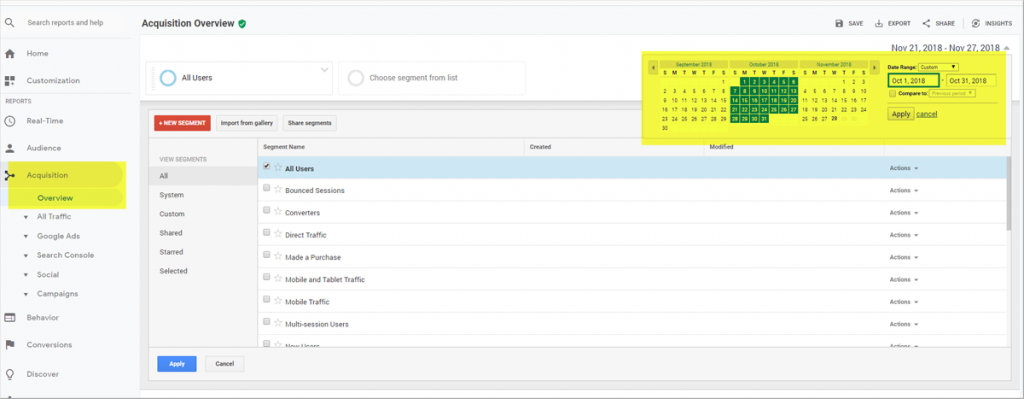Open the Audience person icon
The image size is (1024, 399).
(10, 148)
